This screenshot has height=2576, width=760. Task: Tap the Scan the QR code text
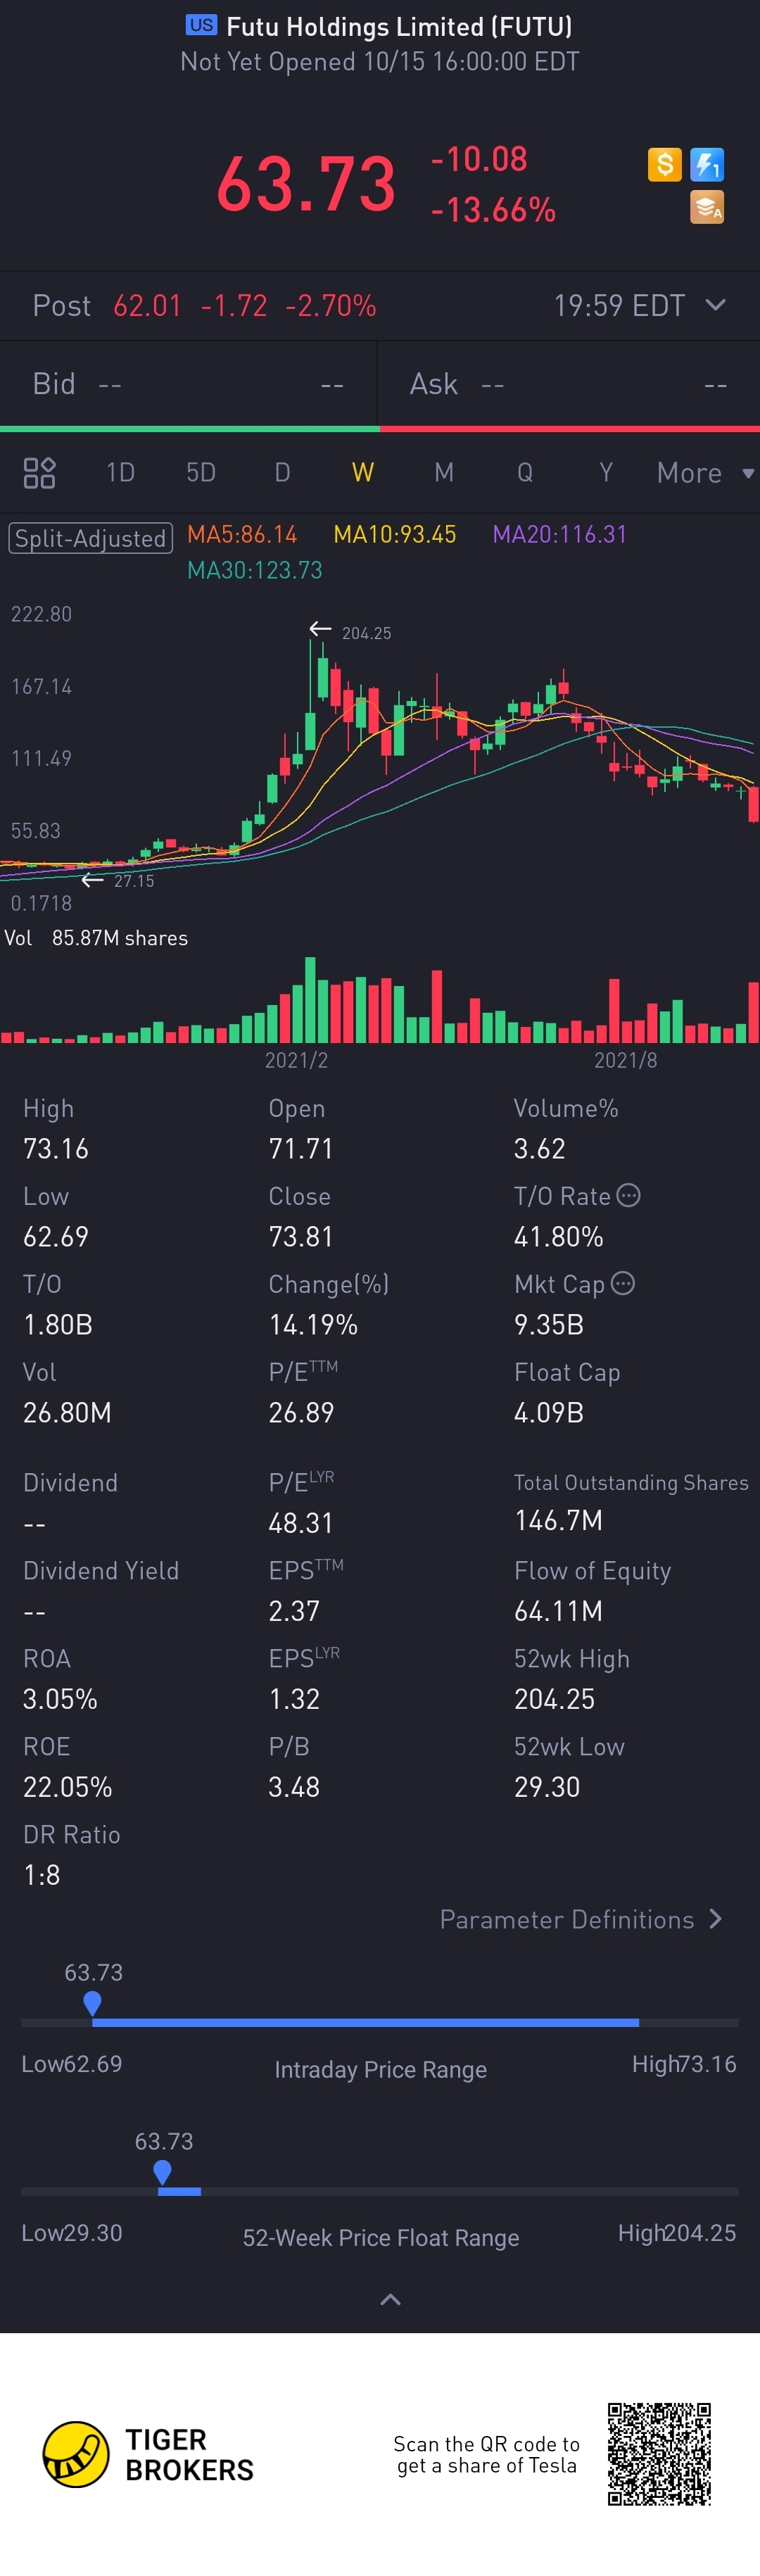click(487, 2454)
